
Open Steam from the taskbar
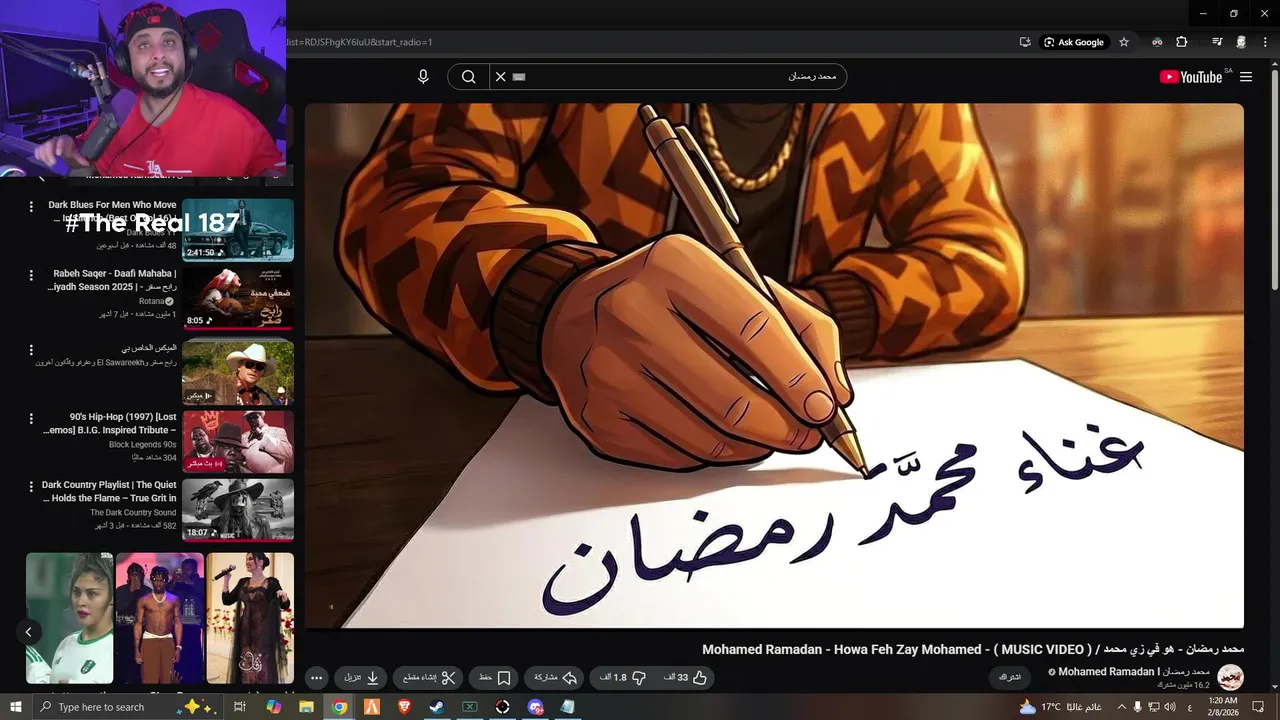pyautogui.click(x=437, y=707)
